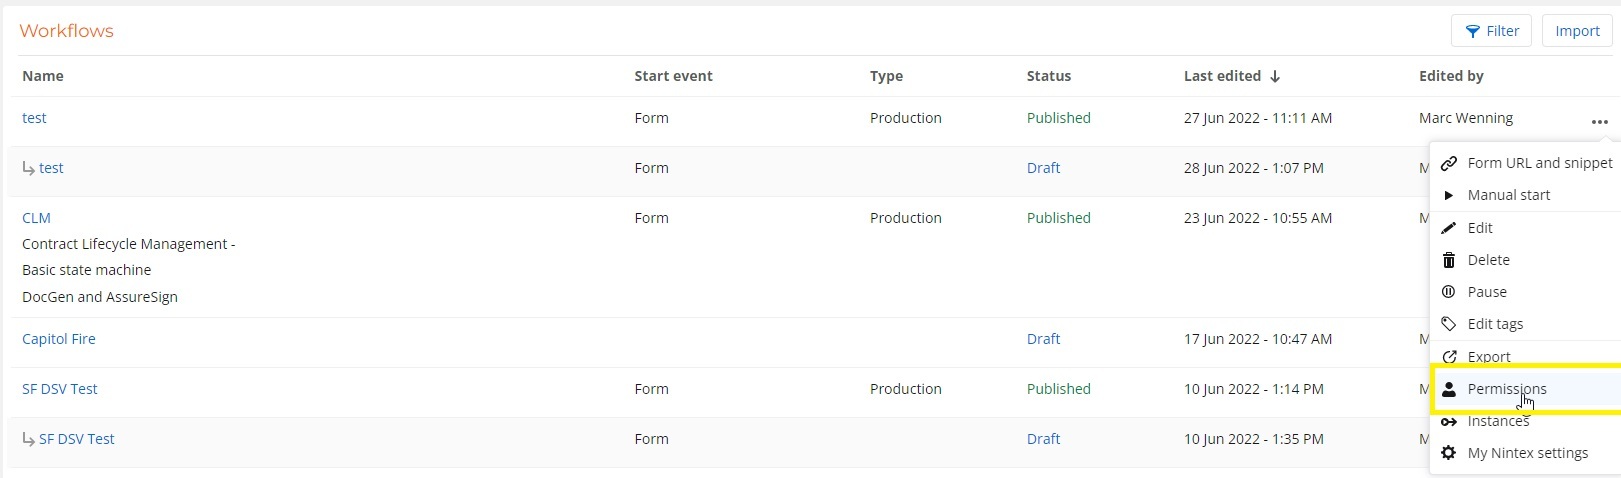The height and width of the screenshot is (478, 1621).
Task: Open the Capitol Fire workflow
Action: click(x=59, y=339)
